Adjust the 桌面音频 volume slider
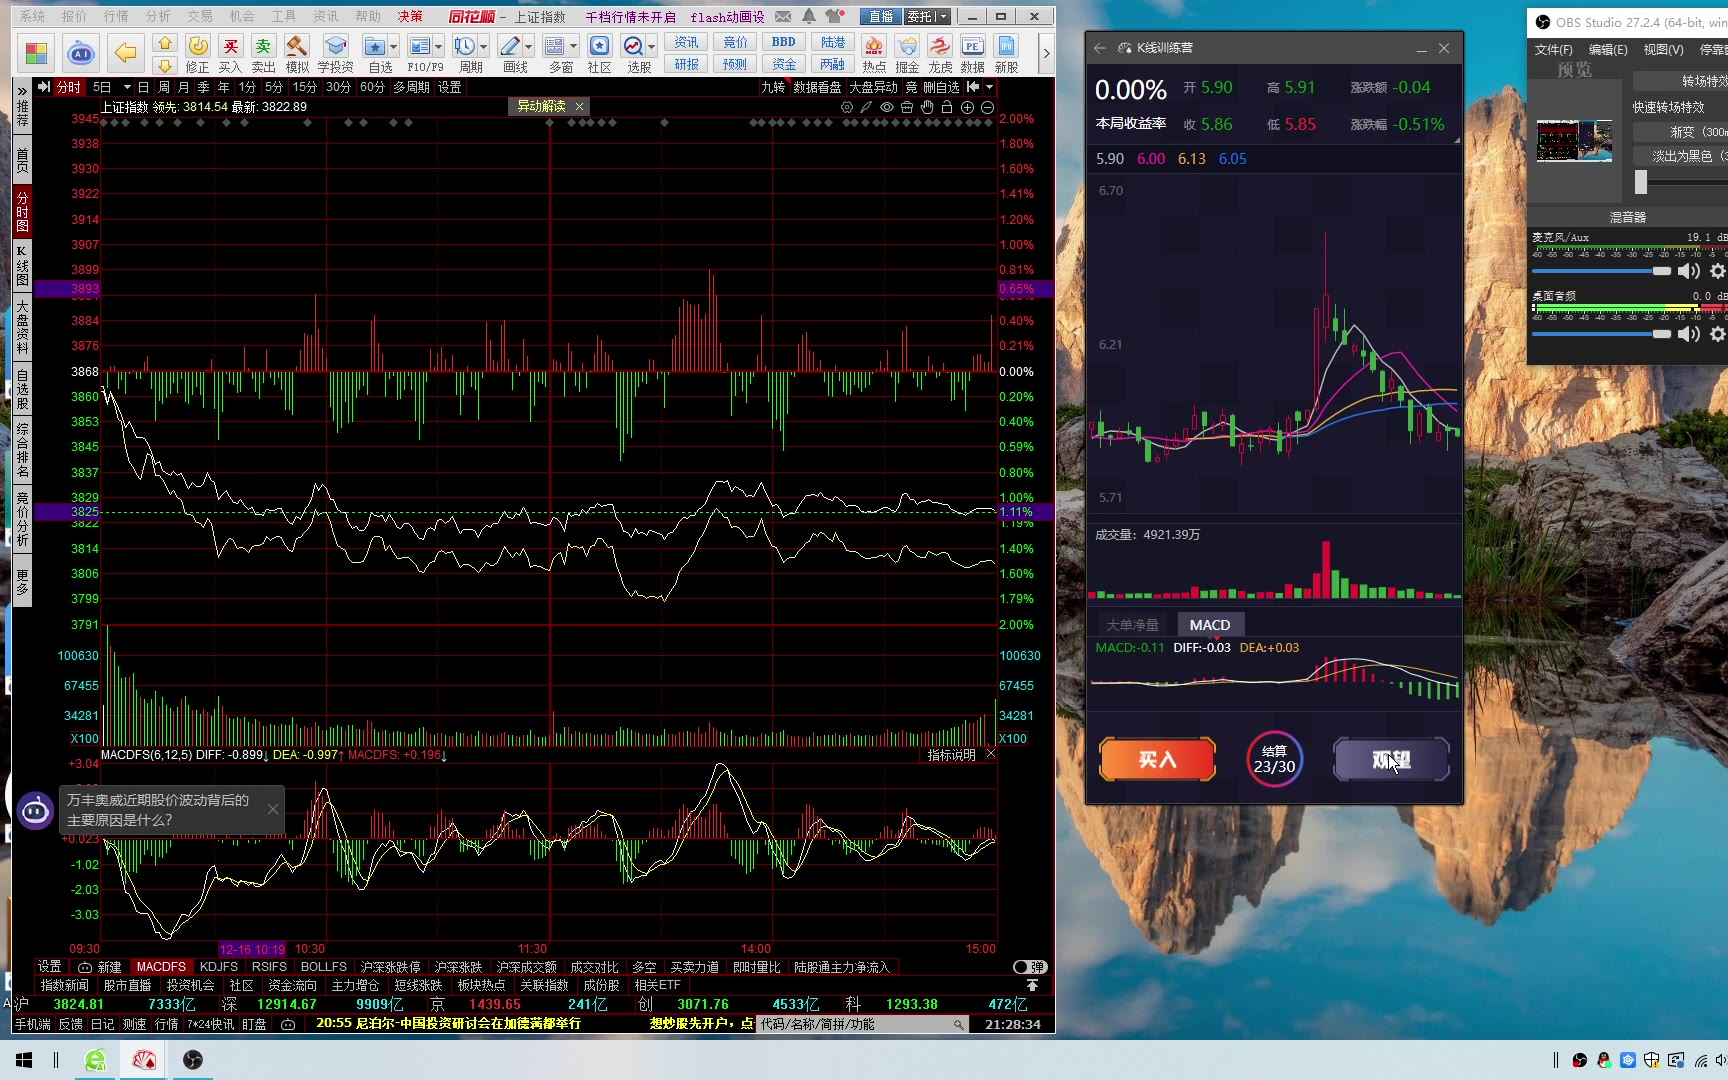This screenshot has width=1728, height=1080. [1601, 334]
